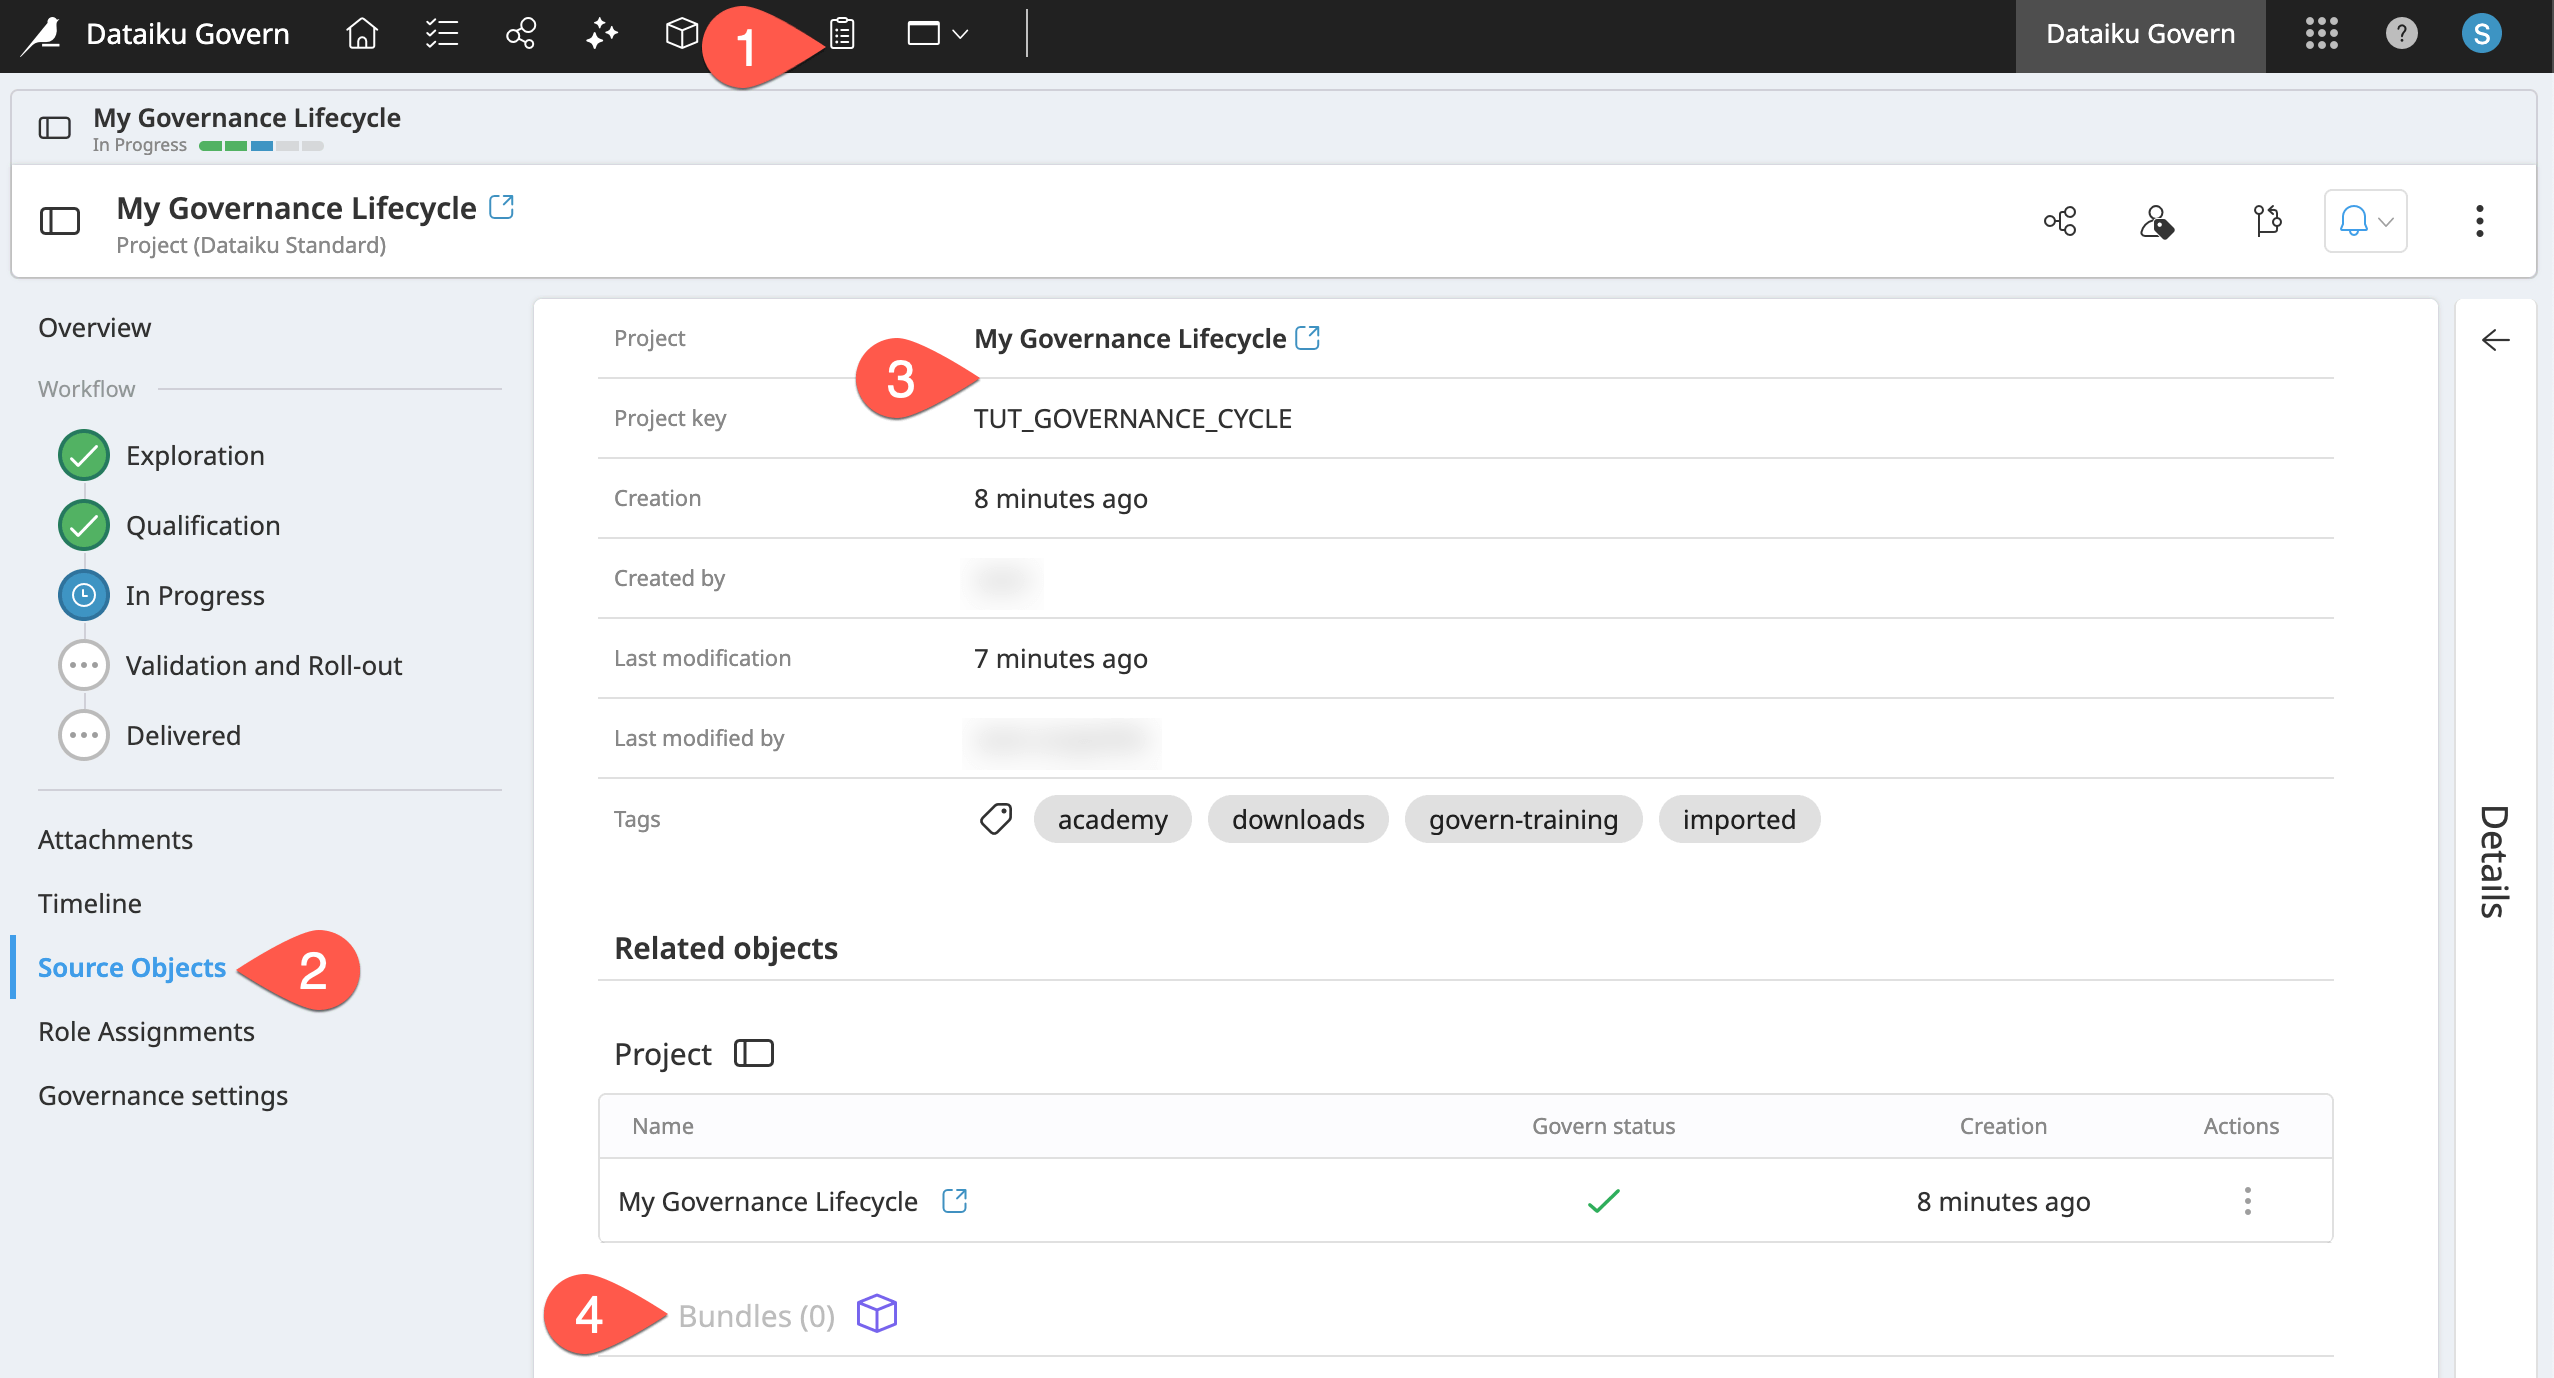
Task: Open the Timeline section
Action: click(89, 903)
